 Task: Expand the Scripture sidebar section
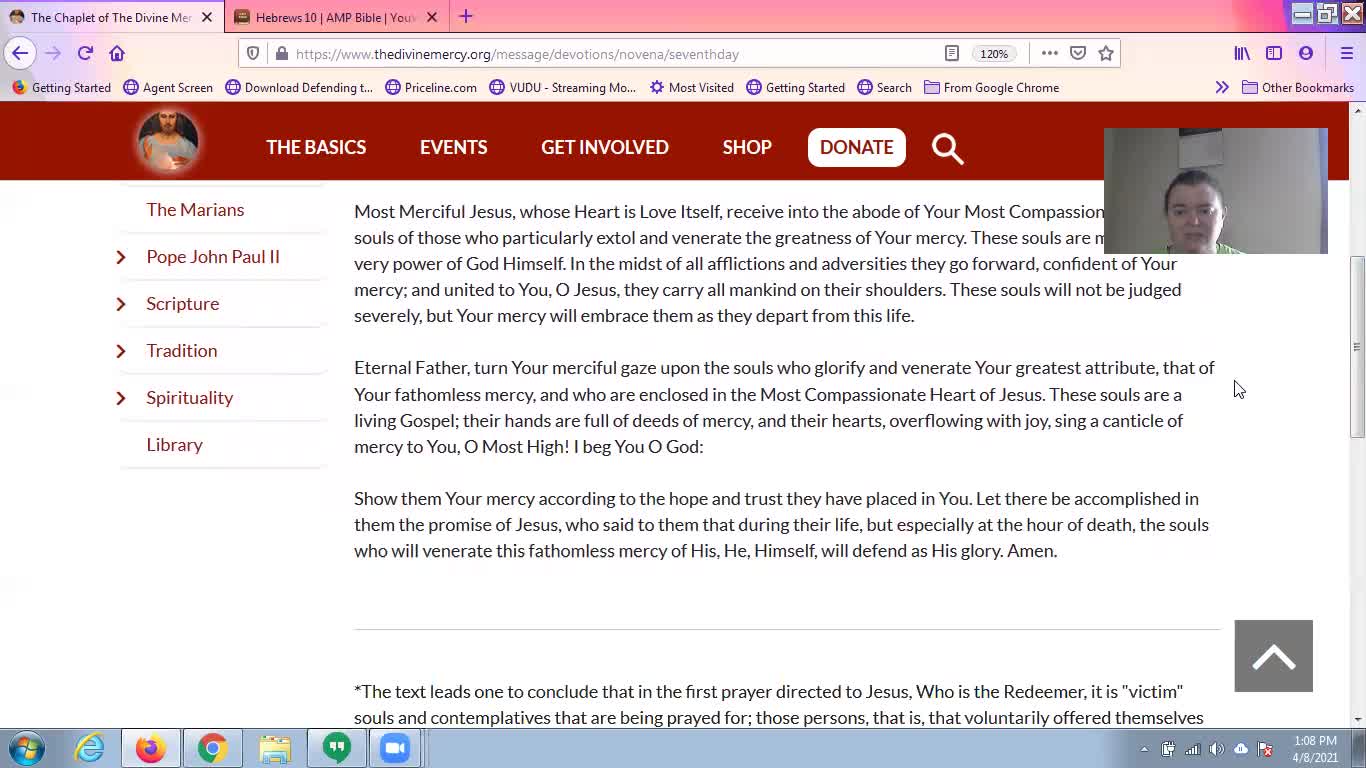(x=121, y=304)
